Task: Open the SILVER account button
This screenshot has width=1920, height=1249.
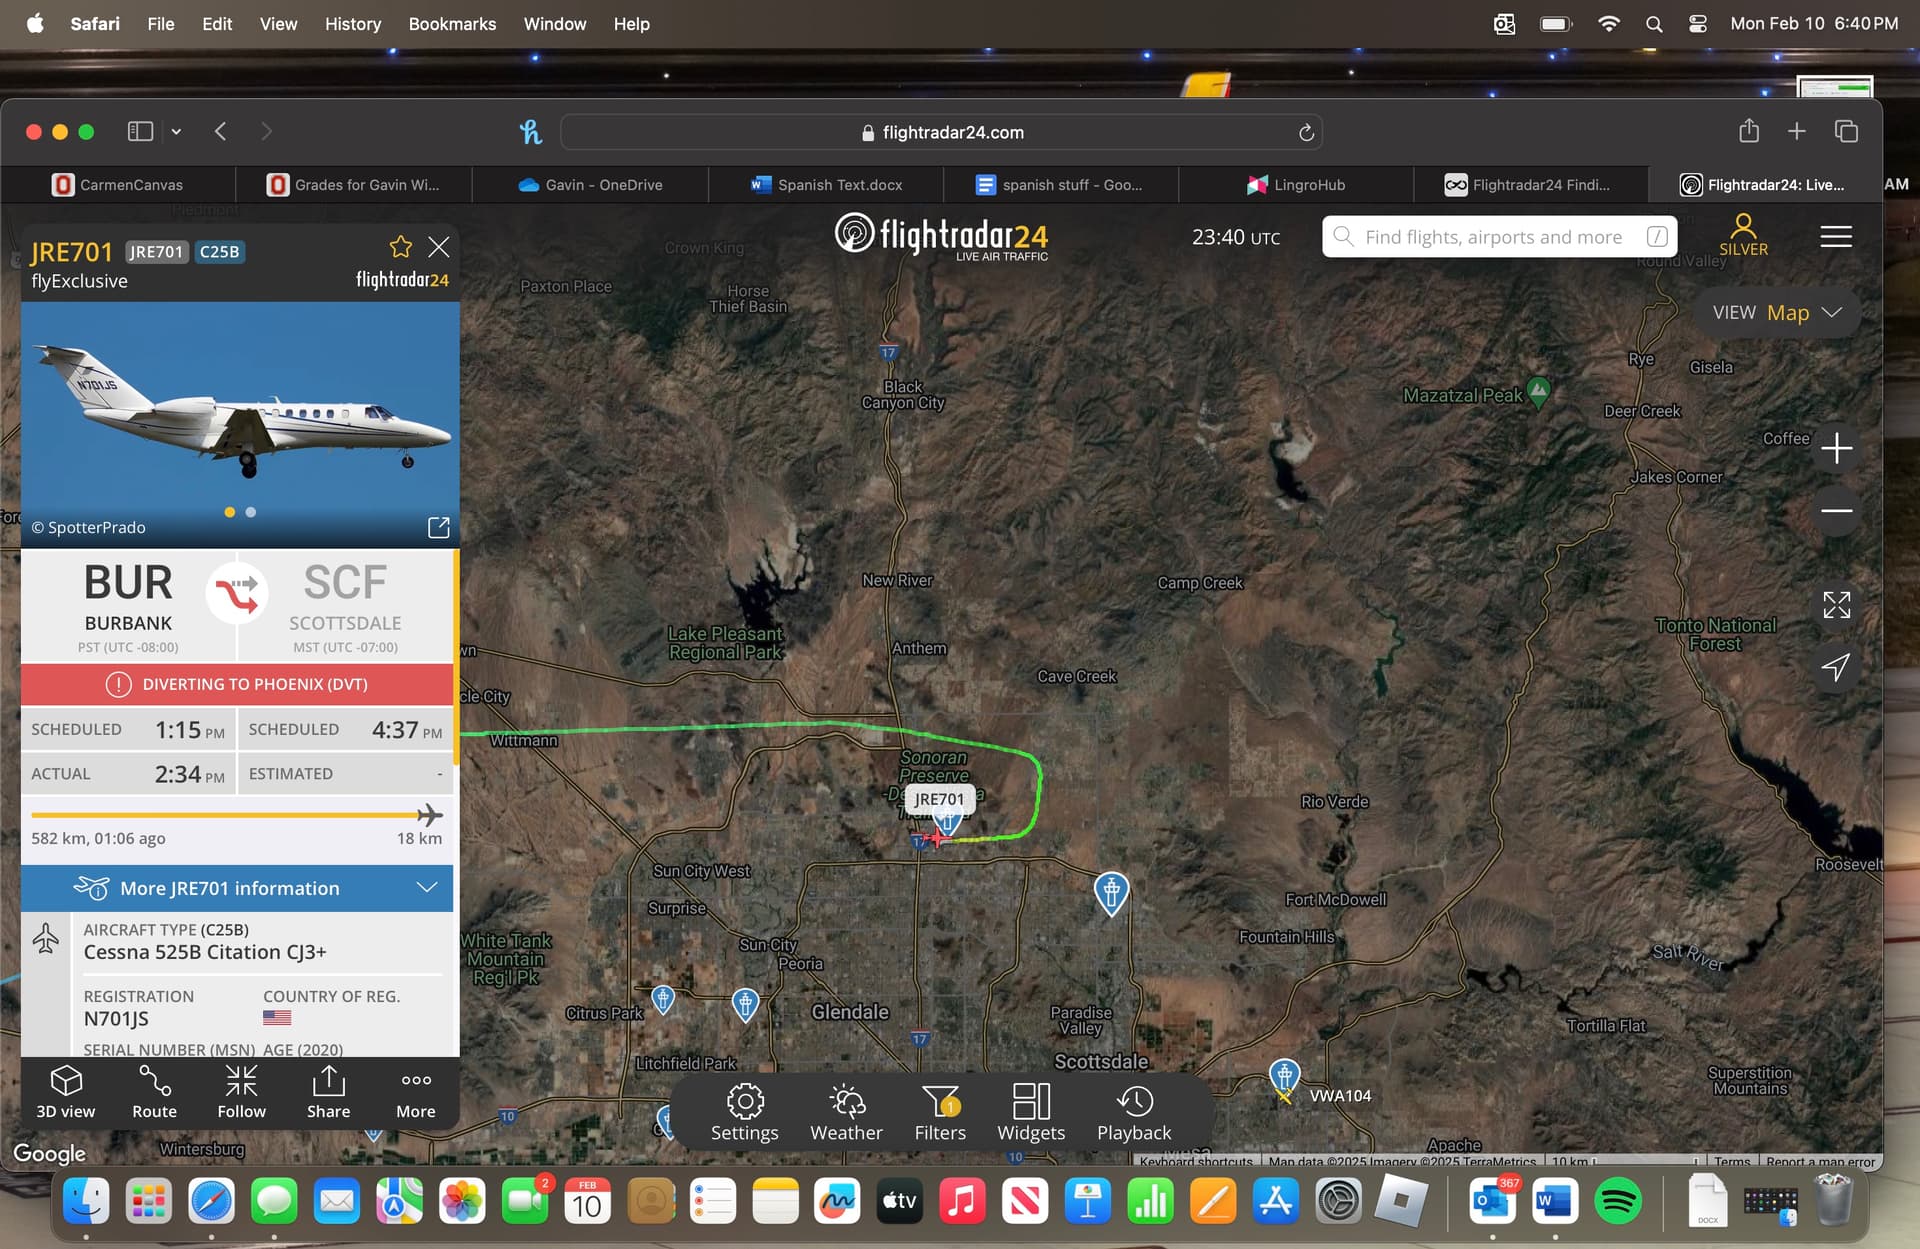Action: tap(1743, 236)
